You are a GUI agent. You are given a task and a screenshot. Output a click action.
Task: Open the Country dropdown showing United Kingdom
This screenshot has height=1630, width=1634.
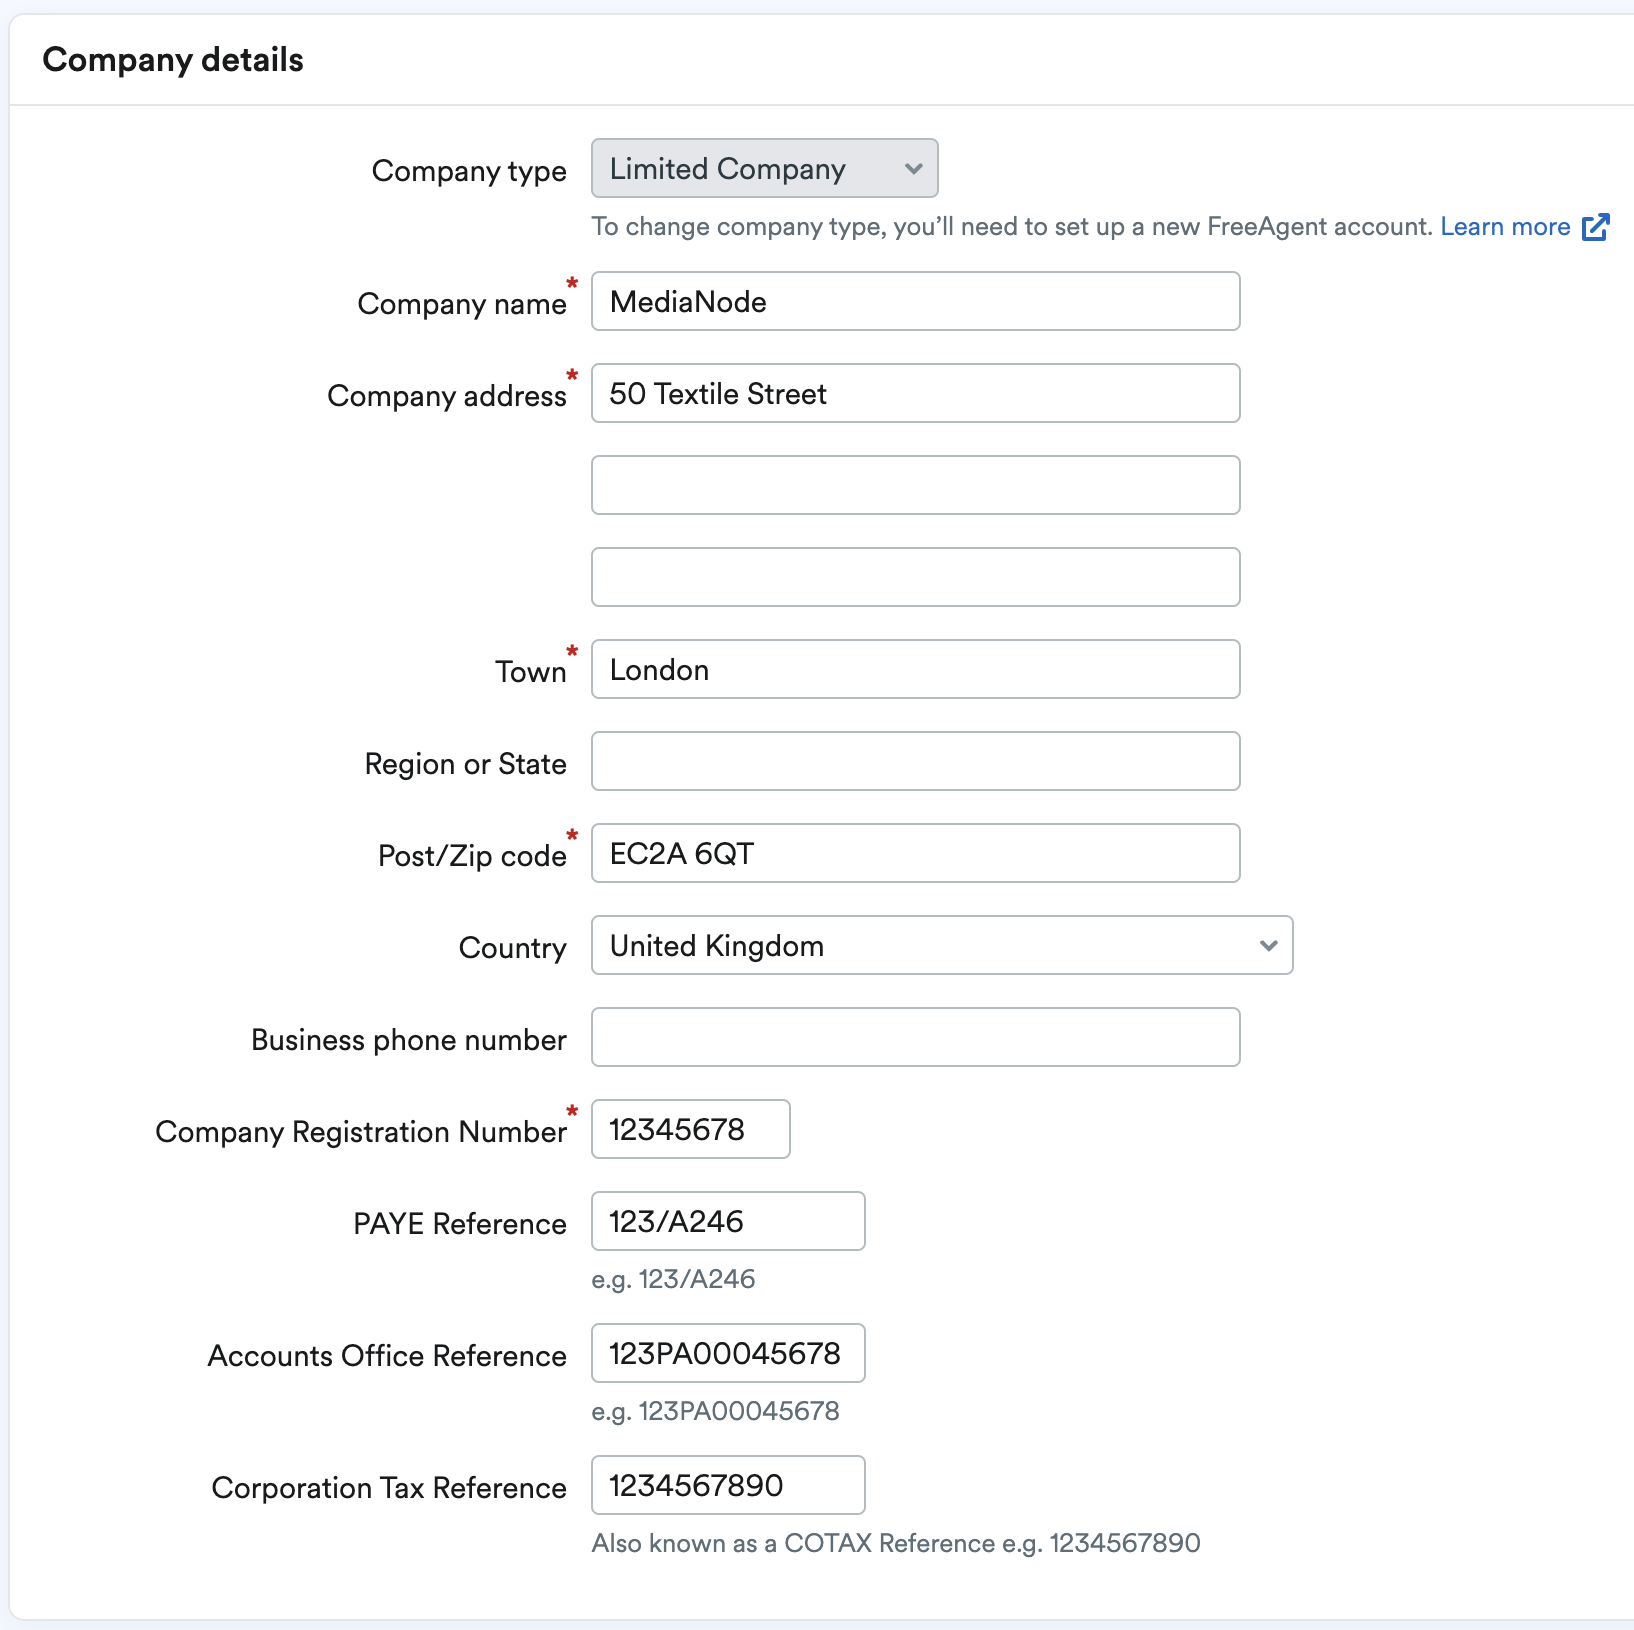click(x=942, y=945)
